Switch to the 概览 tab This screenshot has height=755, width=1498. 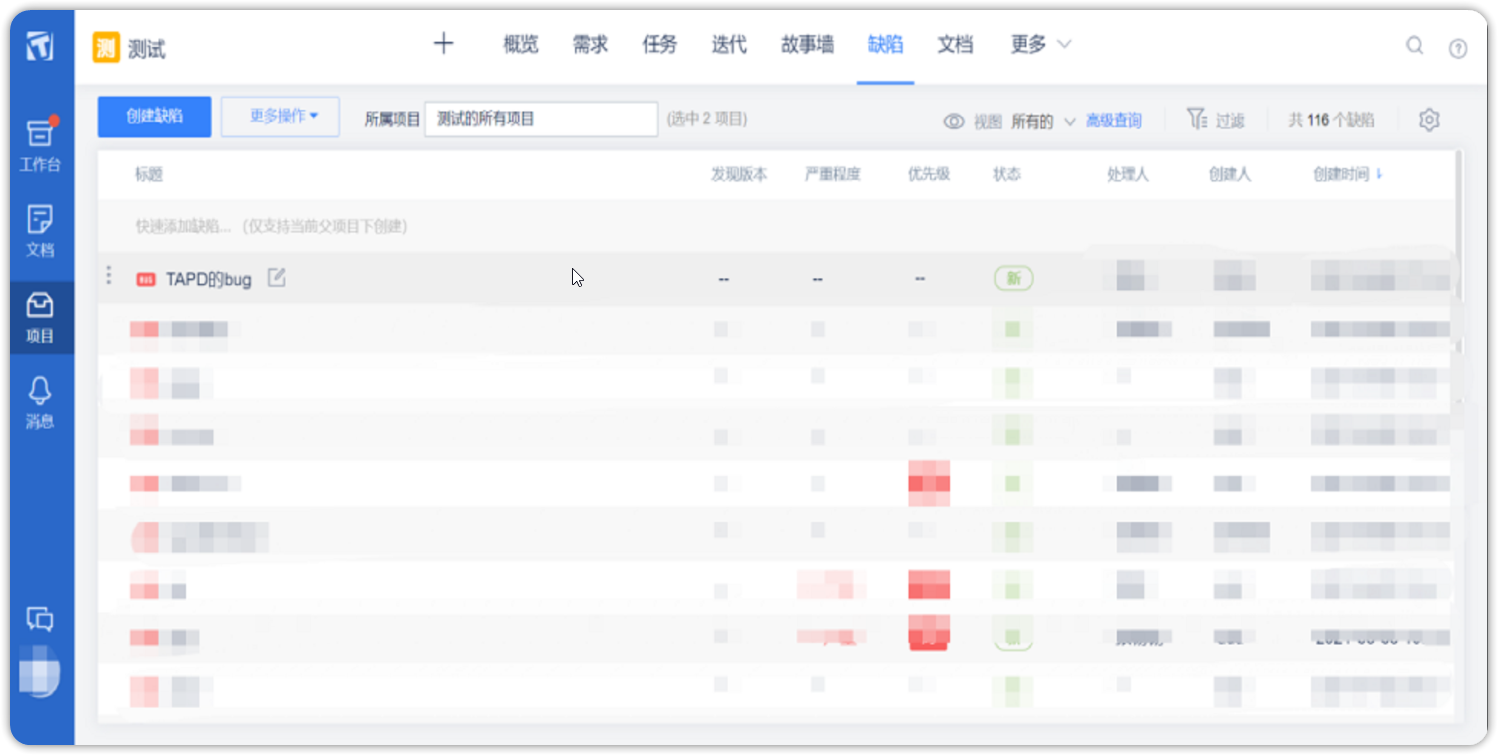pos(521,44)
